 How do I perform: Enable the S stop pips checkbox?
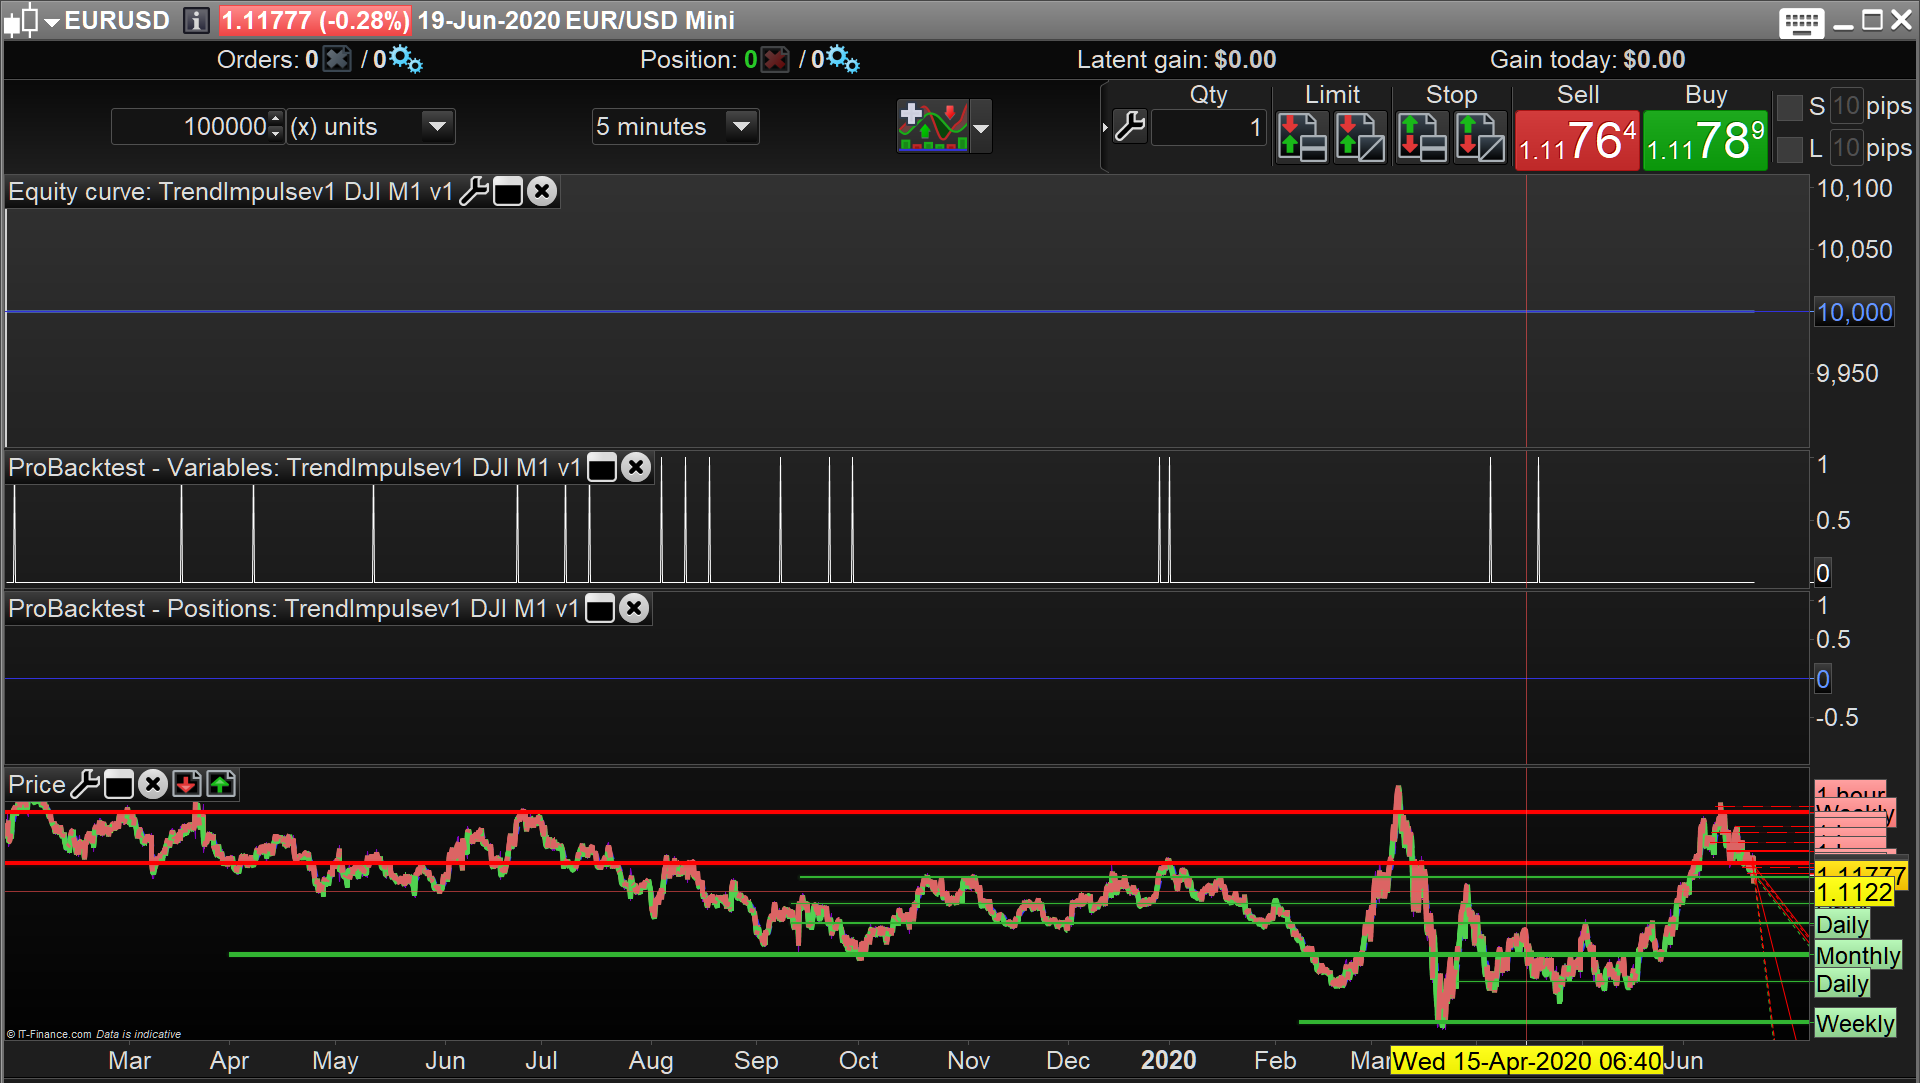[x=1789, y=107]
